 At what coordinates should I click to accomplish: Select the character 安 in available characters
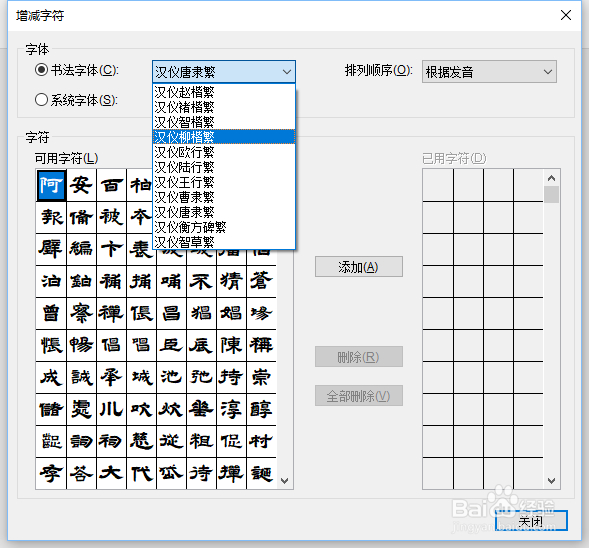82,186
